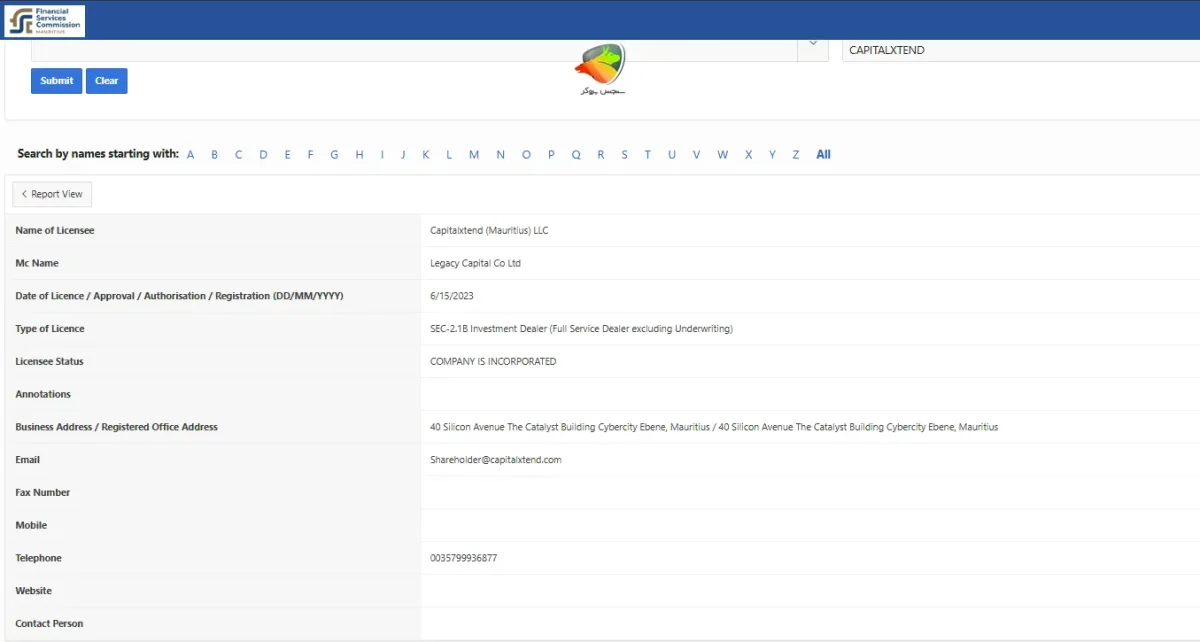1200x642 pixels.
Task: Filter names starting with T
Action: tap(647, 154)
